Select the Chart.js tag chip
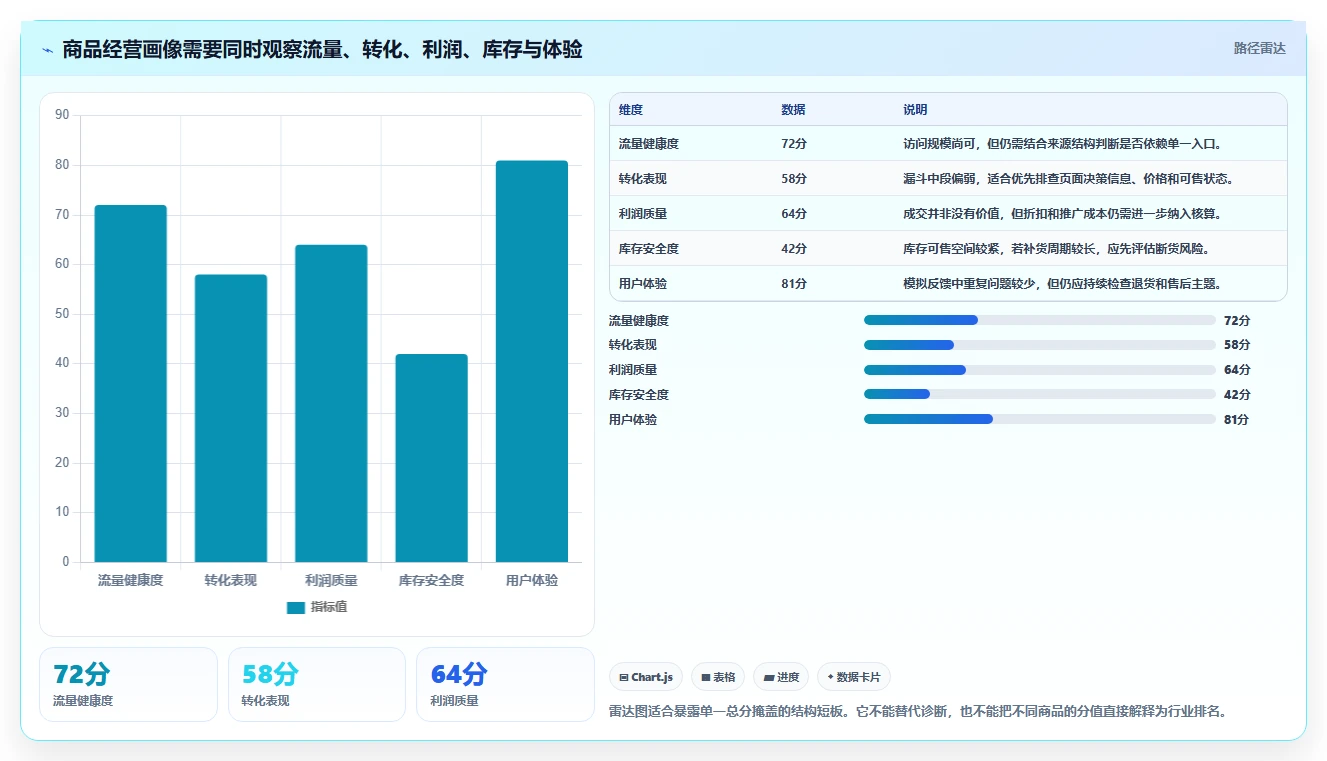The height and width of the screenshot is (761, 1327). 646,677
